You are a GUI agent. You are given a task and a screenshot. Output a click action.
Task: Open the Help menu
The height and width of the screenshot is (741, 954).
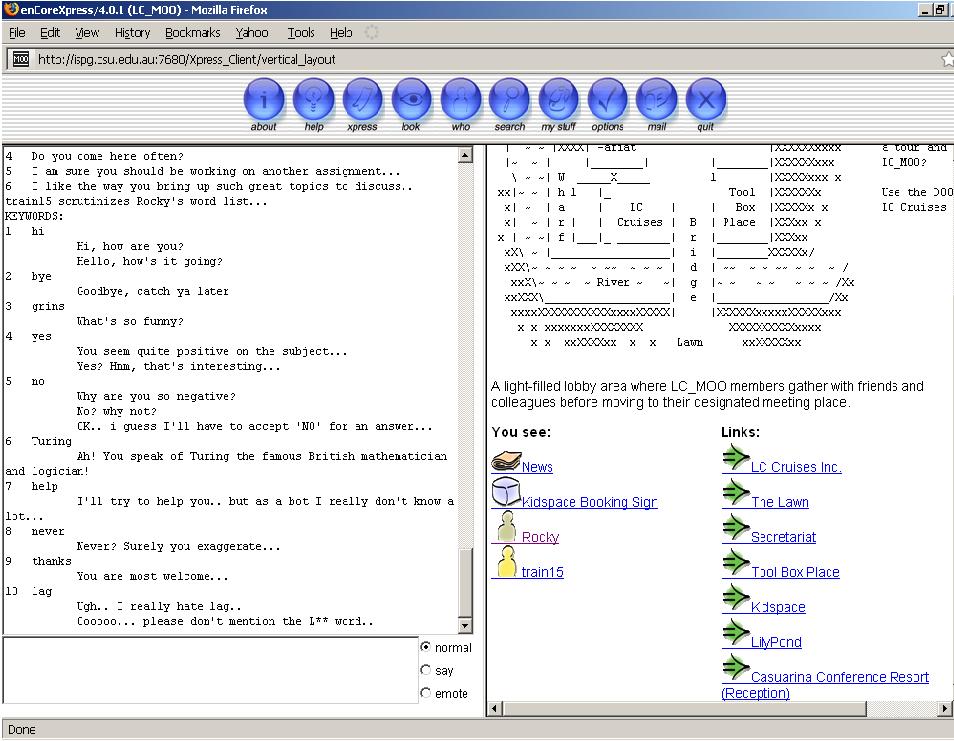pyautogui.click(x=341, y=33)
